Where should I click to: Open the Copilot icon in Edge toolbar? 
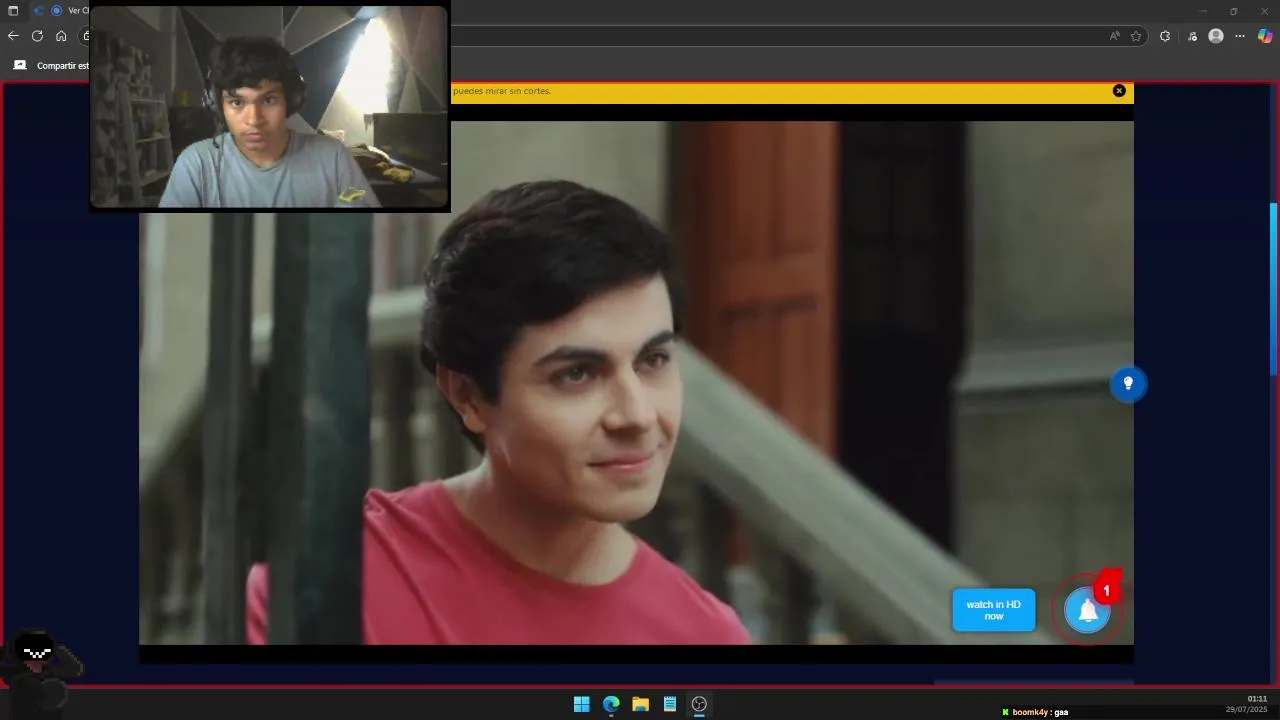[1265, 36]
